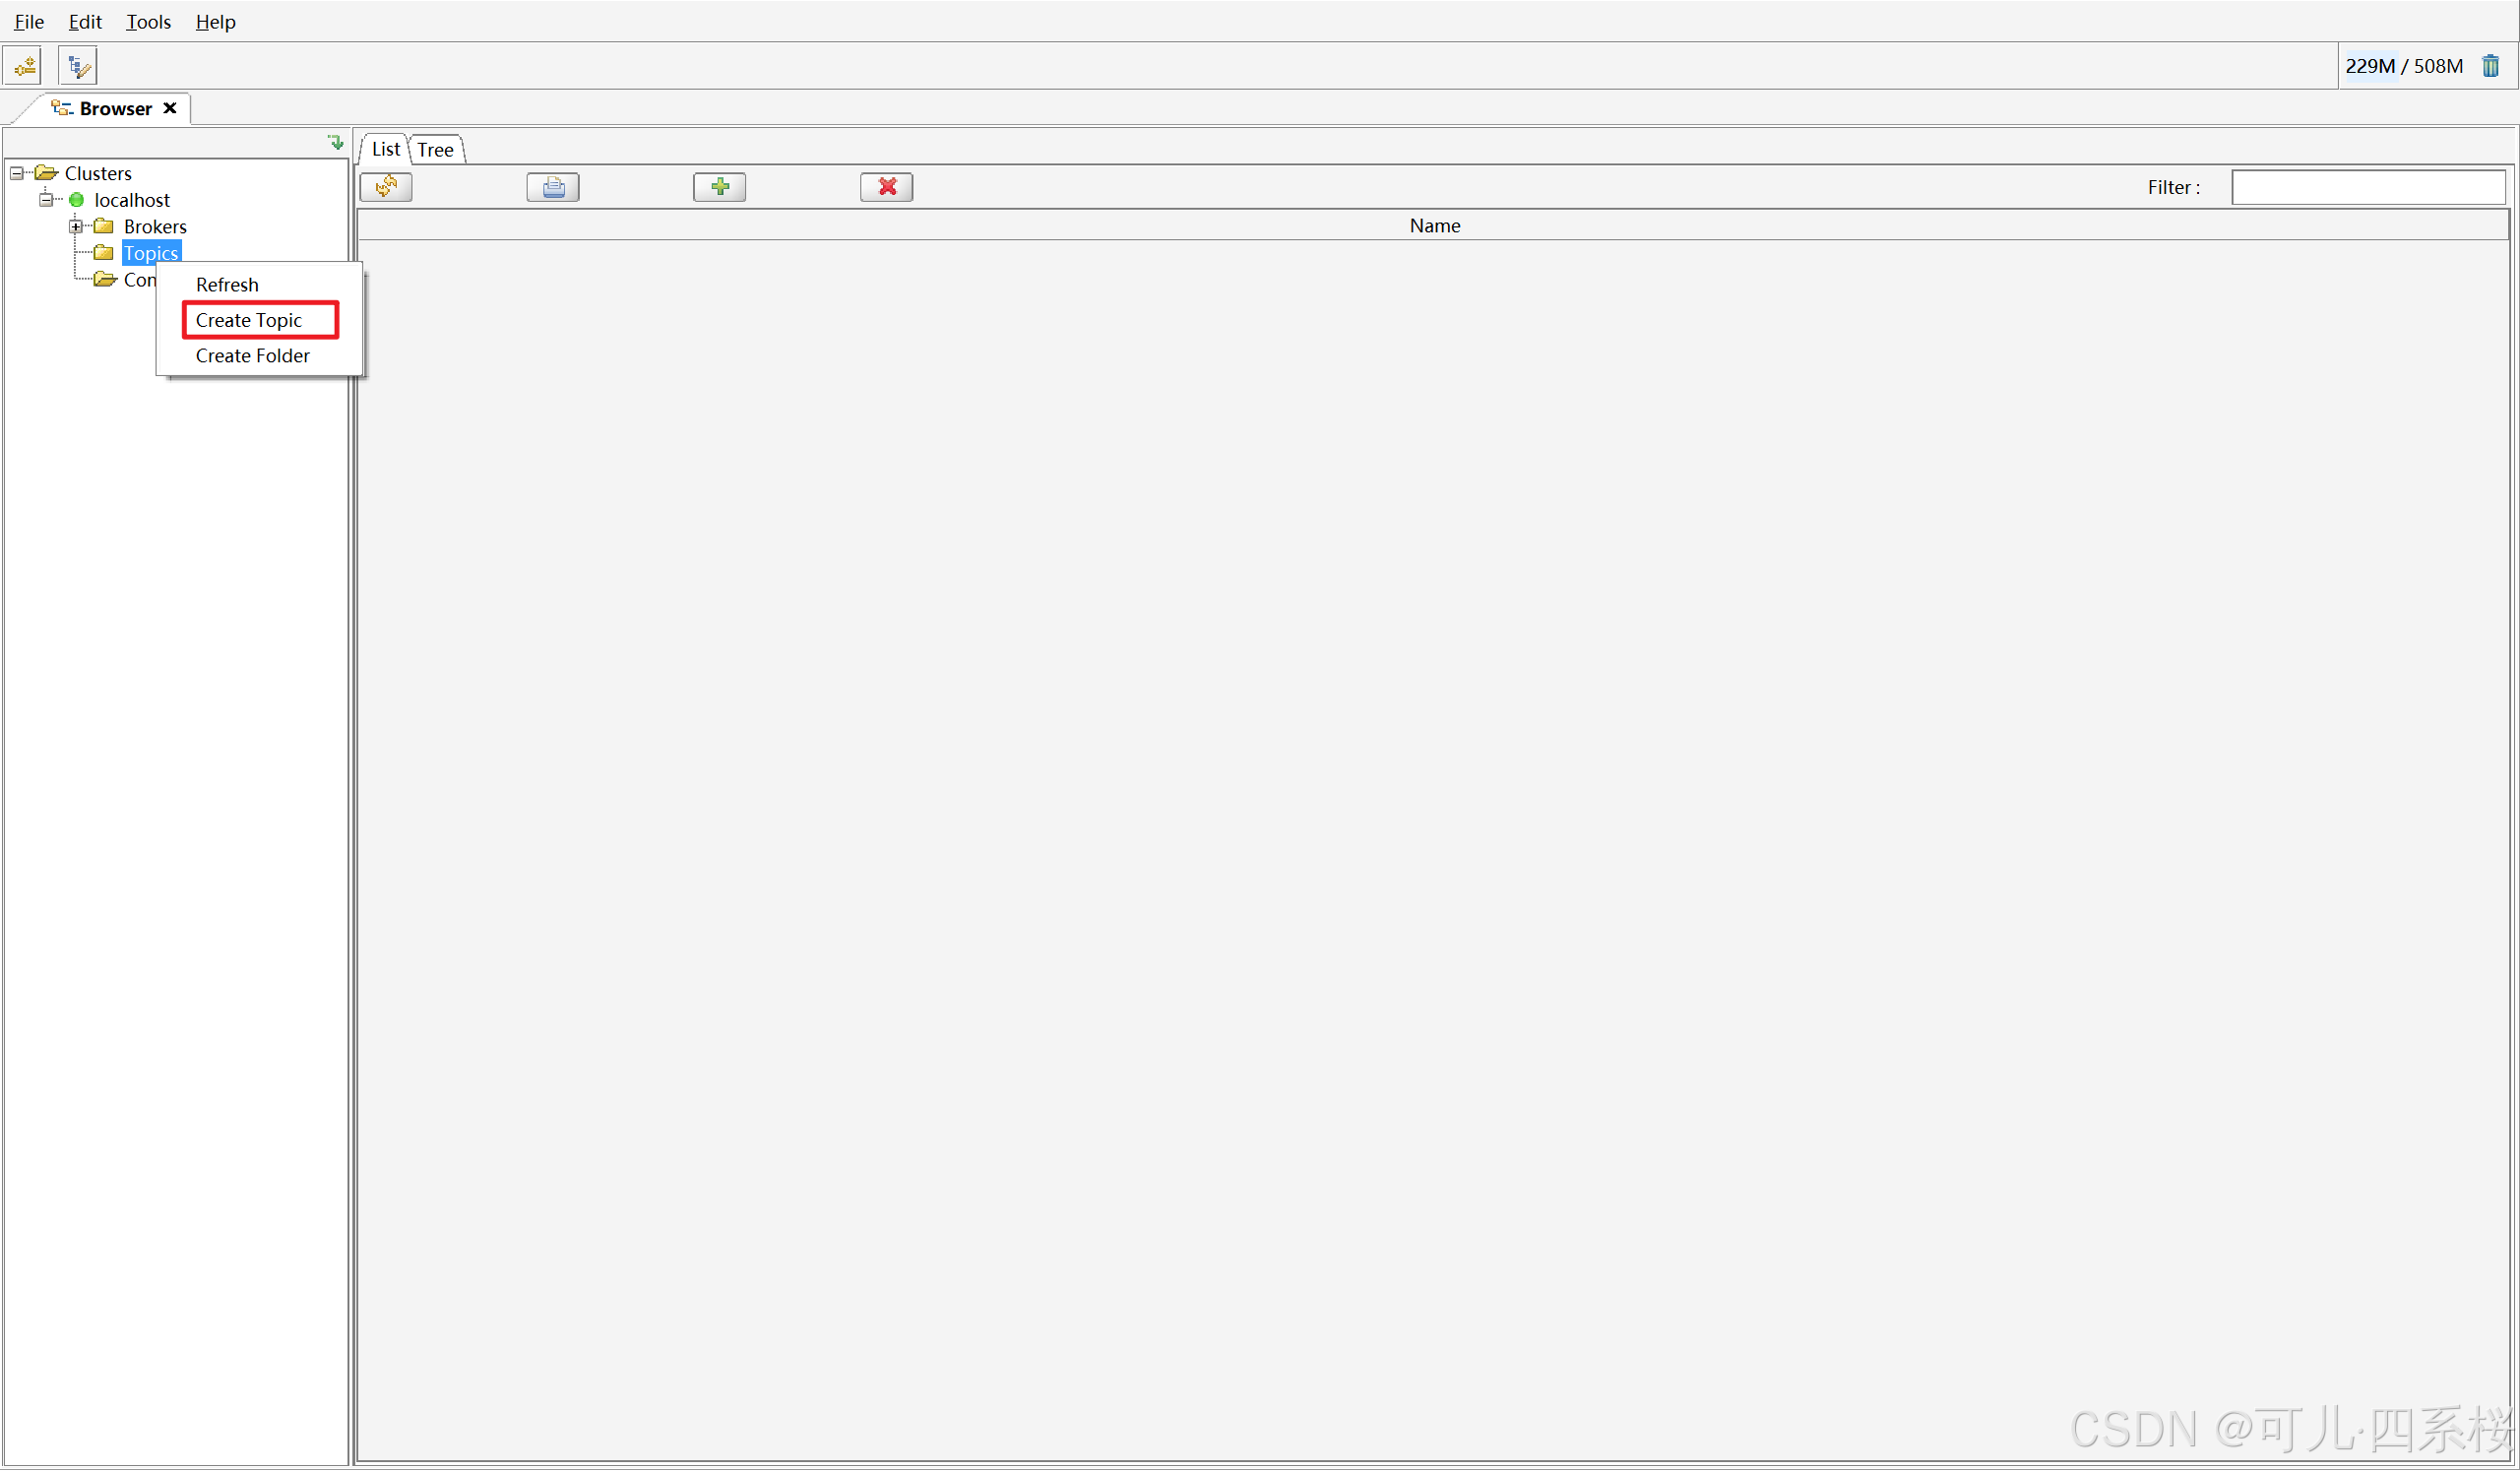This screenshot has height=1471, width=2520.
Task: Choose Create Folder in context menu
Action: pos(253,356)
